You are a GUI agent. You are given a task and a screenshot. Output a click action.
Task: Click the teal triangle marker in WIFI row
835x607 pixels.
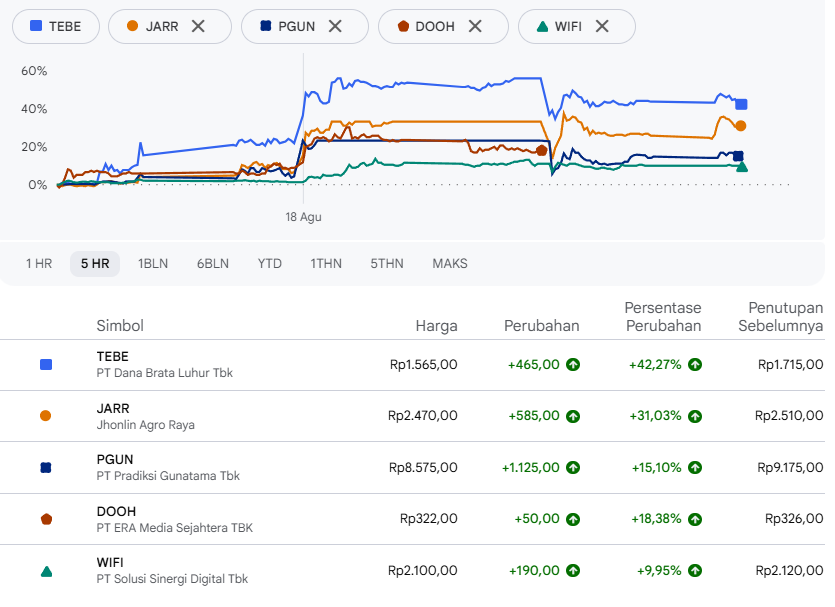tap(46, 572)
